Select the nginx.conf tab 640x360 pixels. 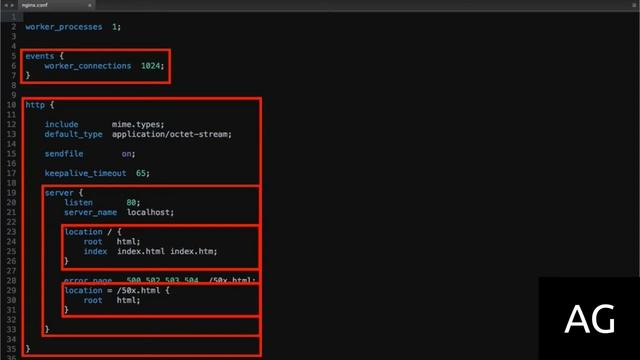pos(56,5)
